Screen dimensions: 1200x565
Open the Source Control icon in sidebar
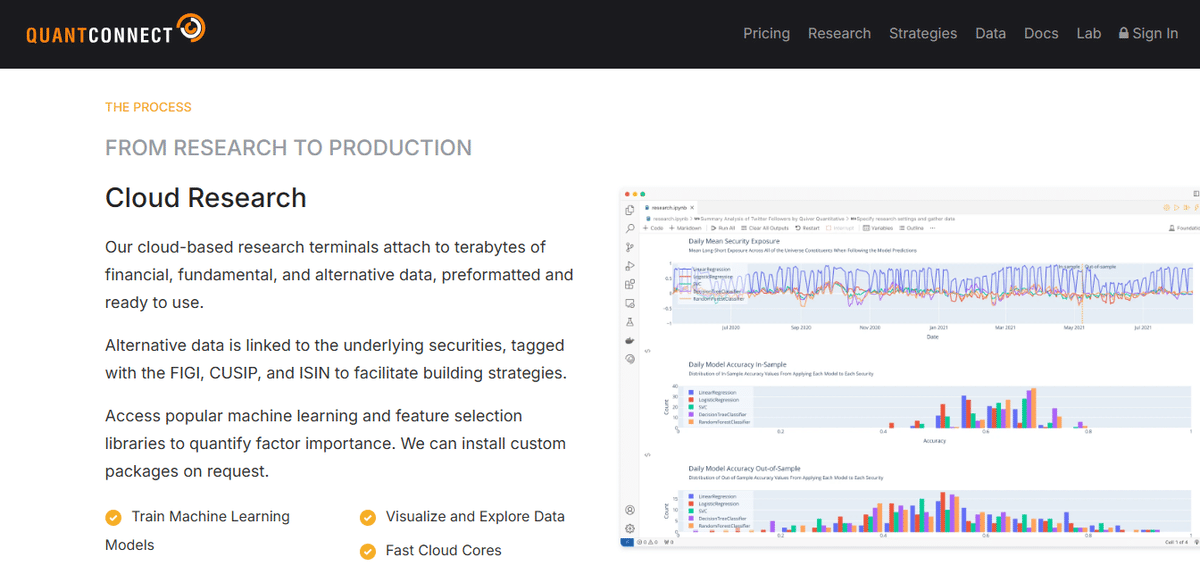click(630, 247)
